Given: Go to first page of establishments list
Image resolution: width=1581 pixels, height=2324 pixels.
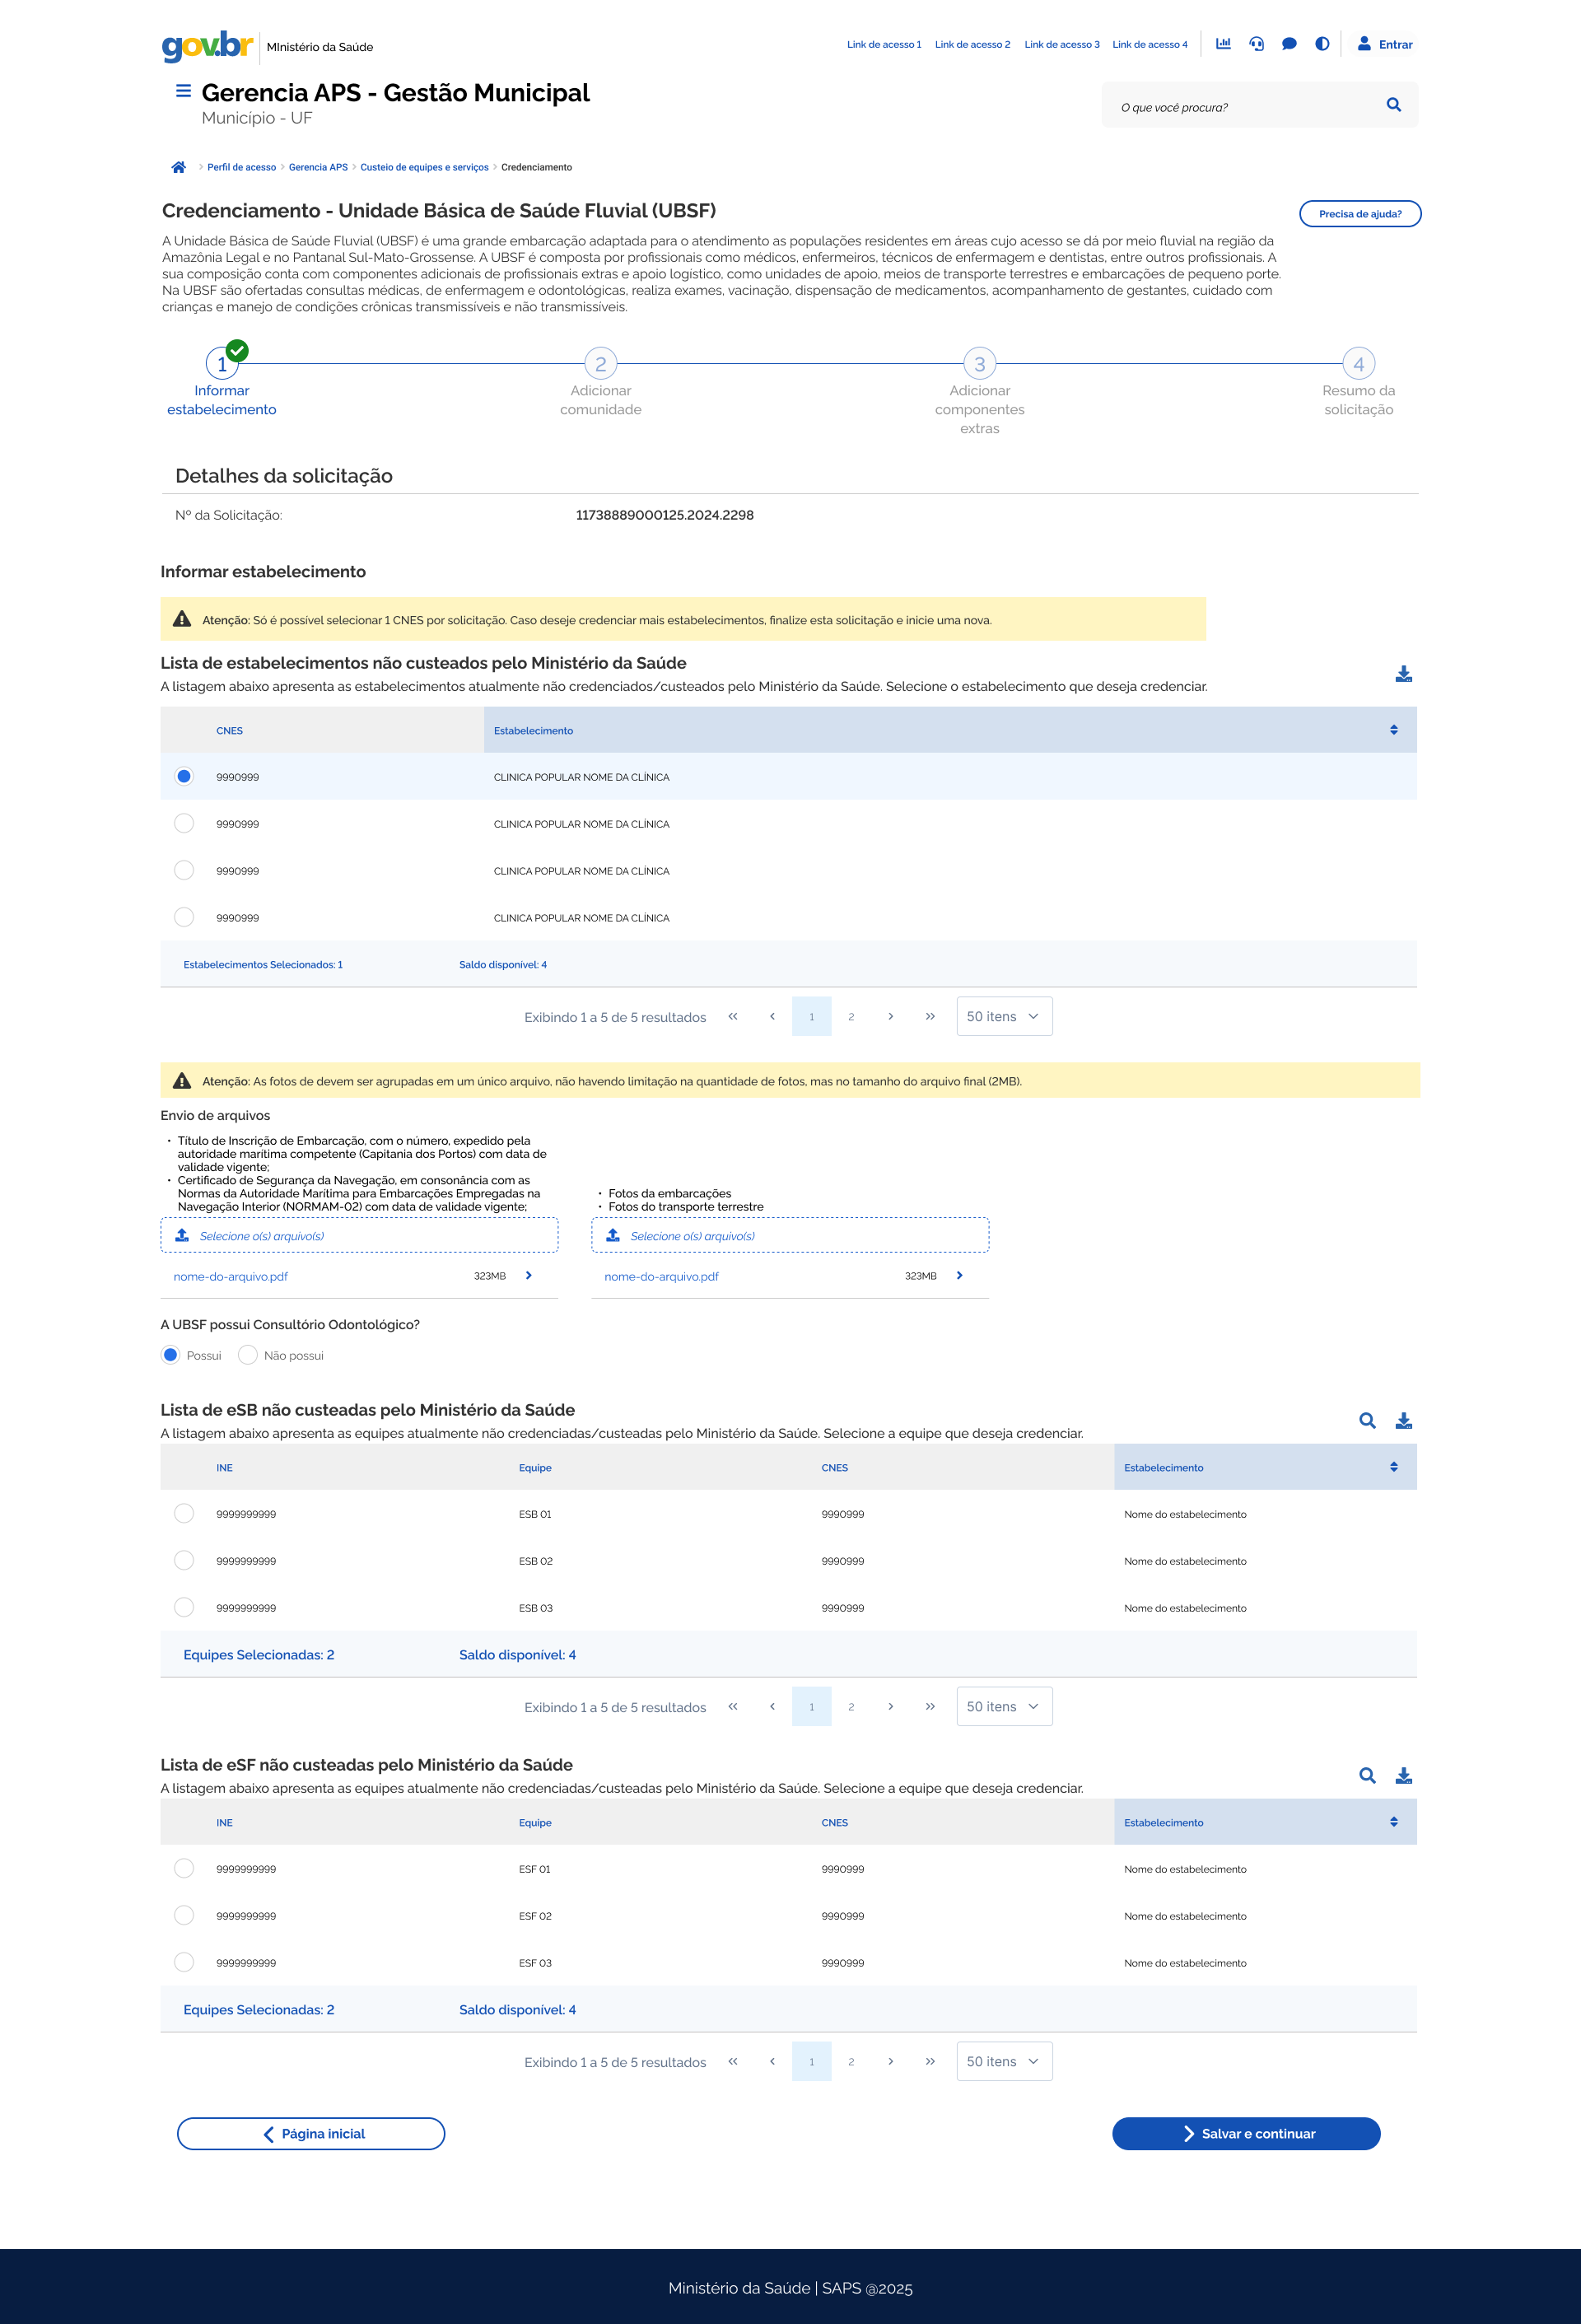Looking at the screenshot, I should tap(733, 1016).
